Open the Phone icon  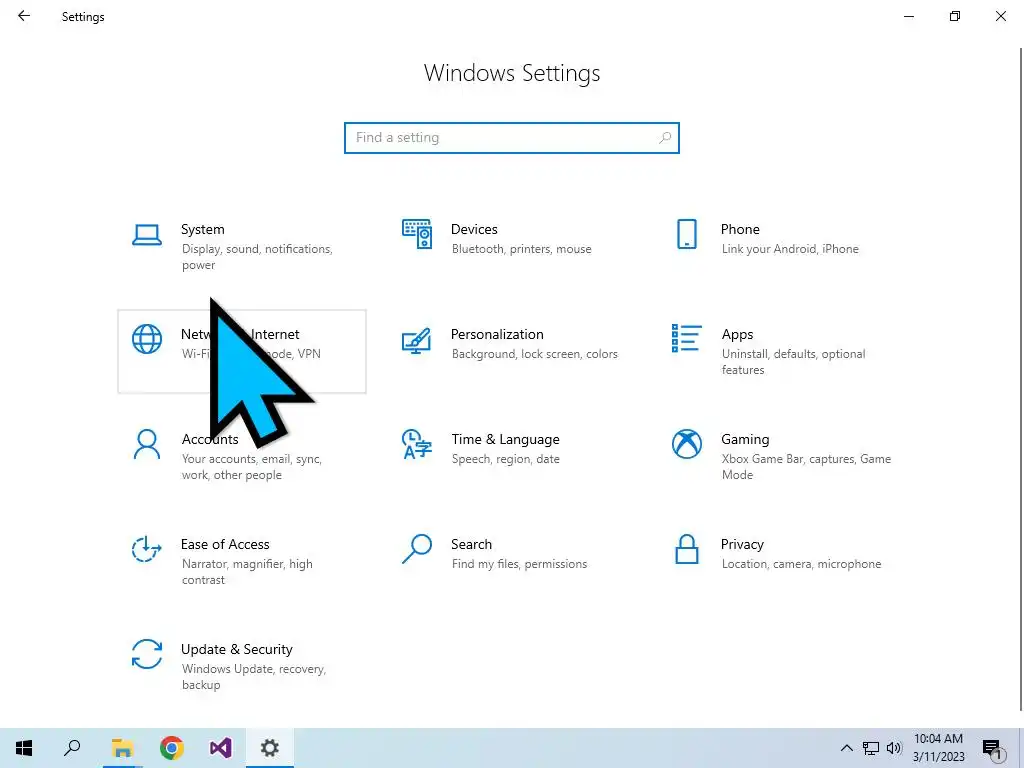[686, 234]
